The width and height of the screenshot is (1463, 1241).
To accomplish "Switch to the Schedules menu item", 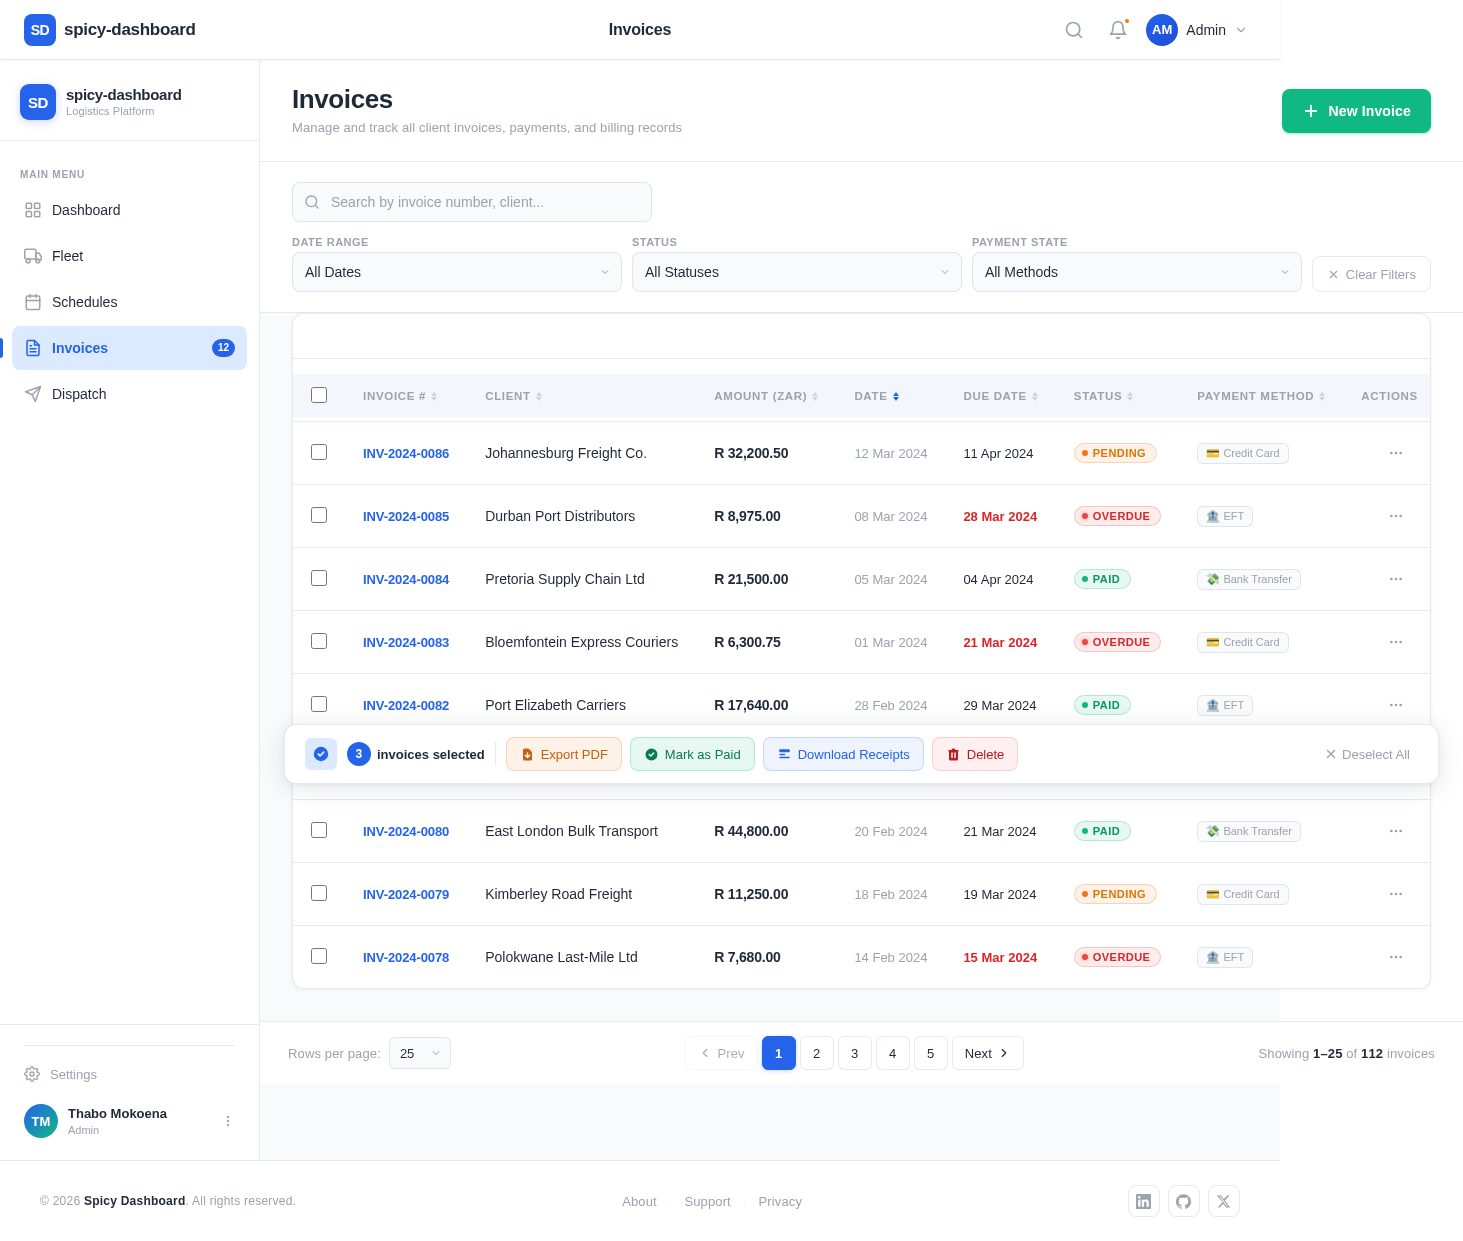I will point(84,302).
